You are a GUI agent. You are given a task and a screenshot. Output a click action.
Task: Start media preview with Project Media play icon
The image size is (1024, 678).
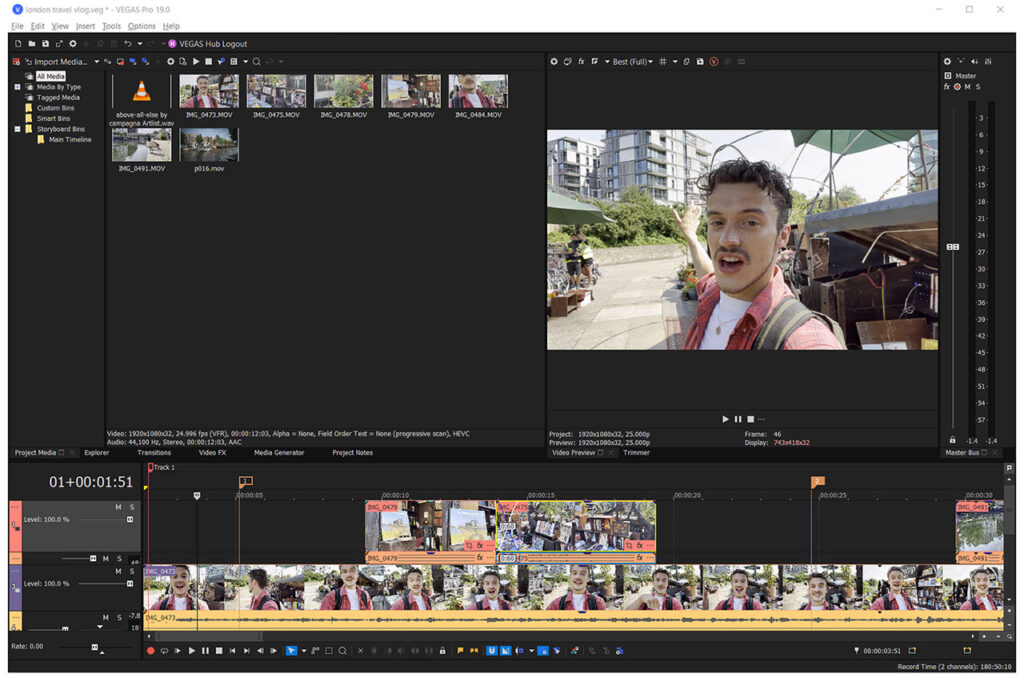pyautogui.click(x=196, y=61)
